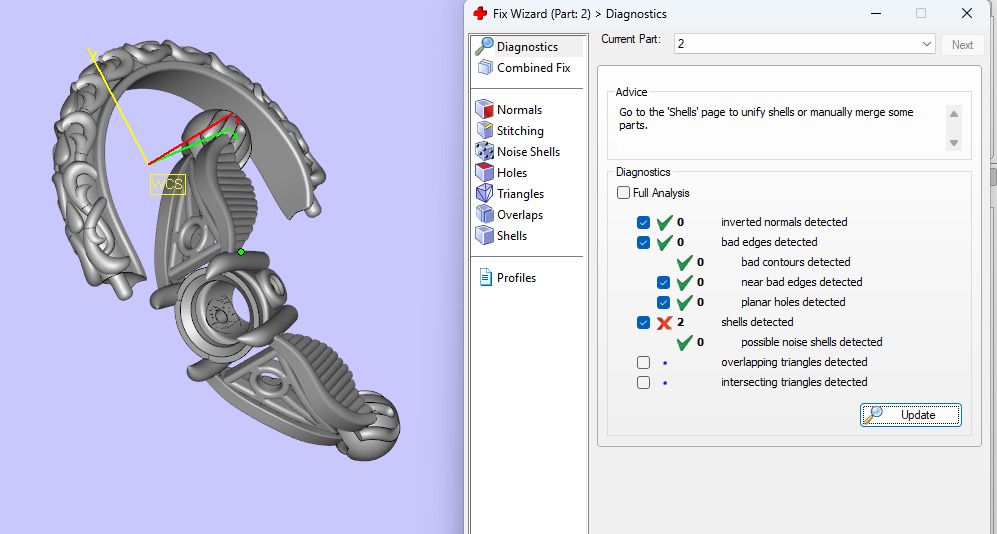The width and height of the screenshot is (997, 534).
Task: Click the green point on the model
Action: [x=241, y=252]
